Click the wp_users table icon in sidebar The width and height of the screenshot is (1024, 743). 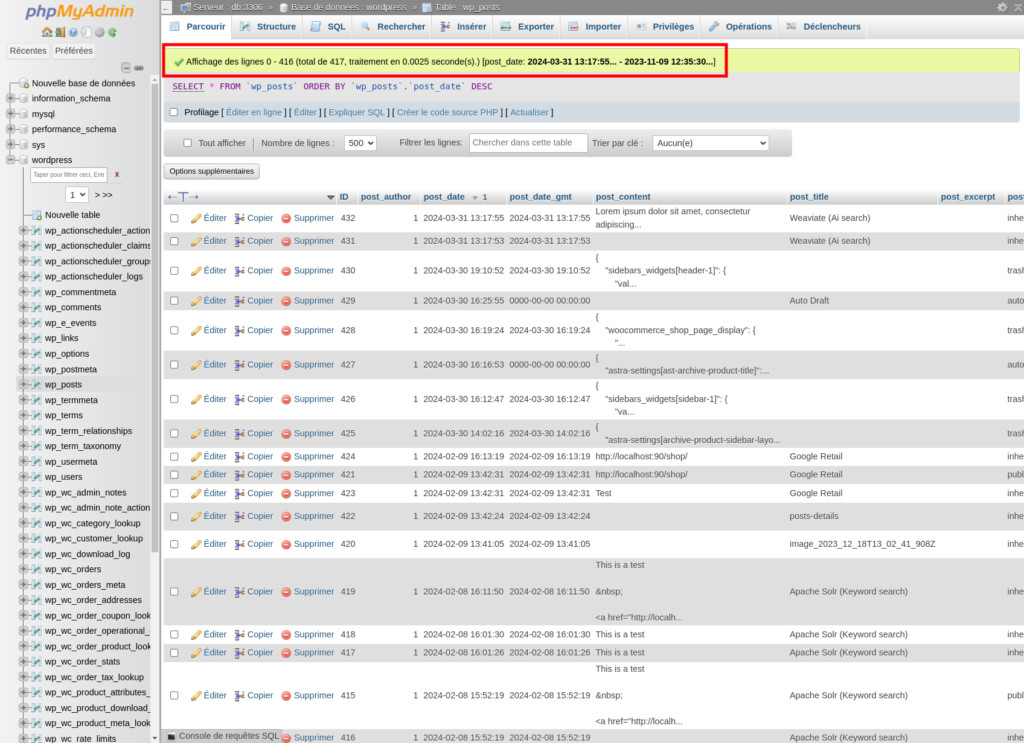pyautogui.click(x=37, y=477)
